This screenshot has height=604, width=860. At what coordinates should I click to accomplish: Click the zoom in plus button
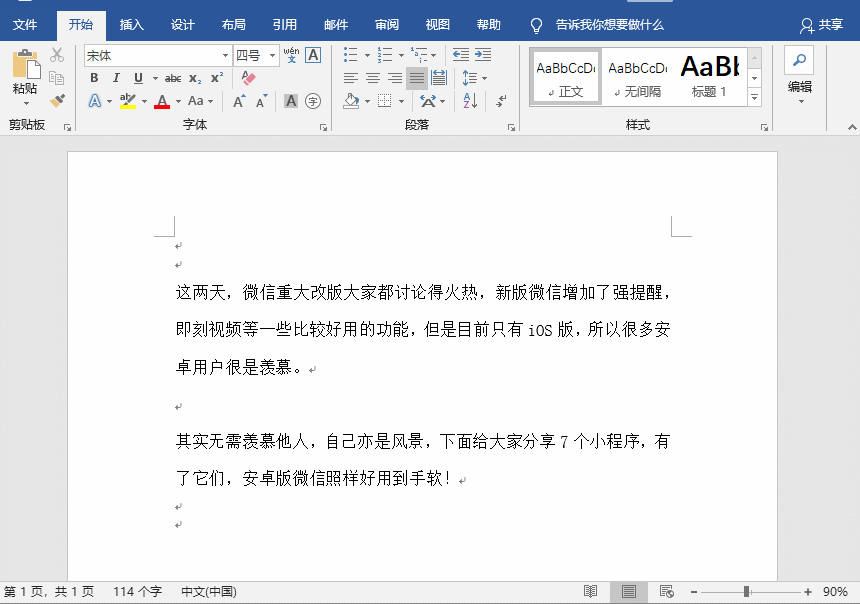[807, 592]
